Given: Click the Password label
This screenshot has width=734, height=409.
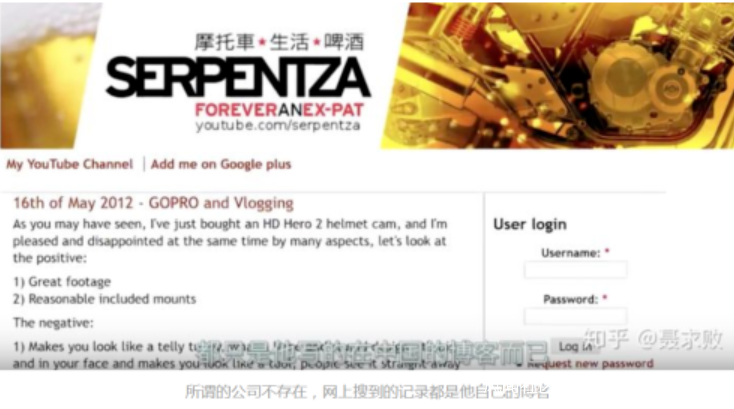Looking at the screenshot, I should click(x=571, y=299).
